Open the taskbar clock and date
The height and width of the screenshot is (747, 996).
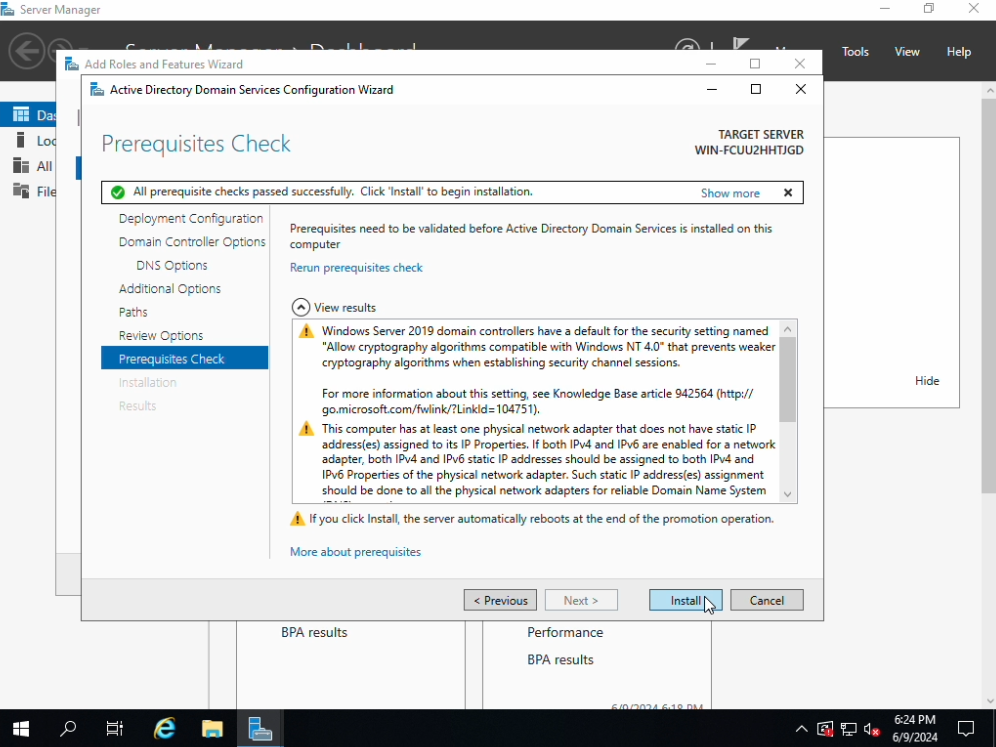click(x=915, y=729)
